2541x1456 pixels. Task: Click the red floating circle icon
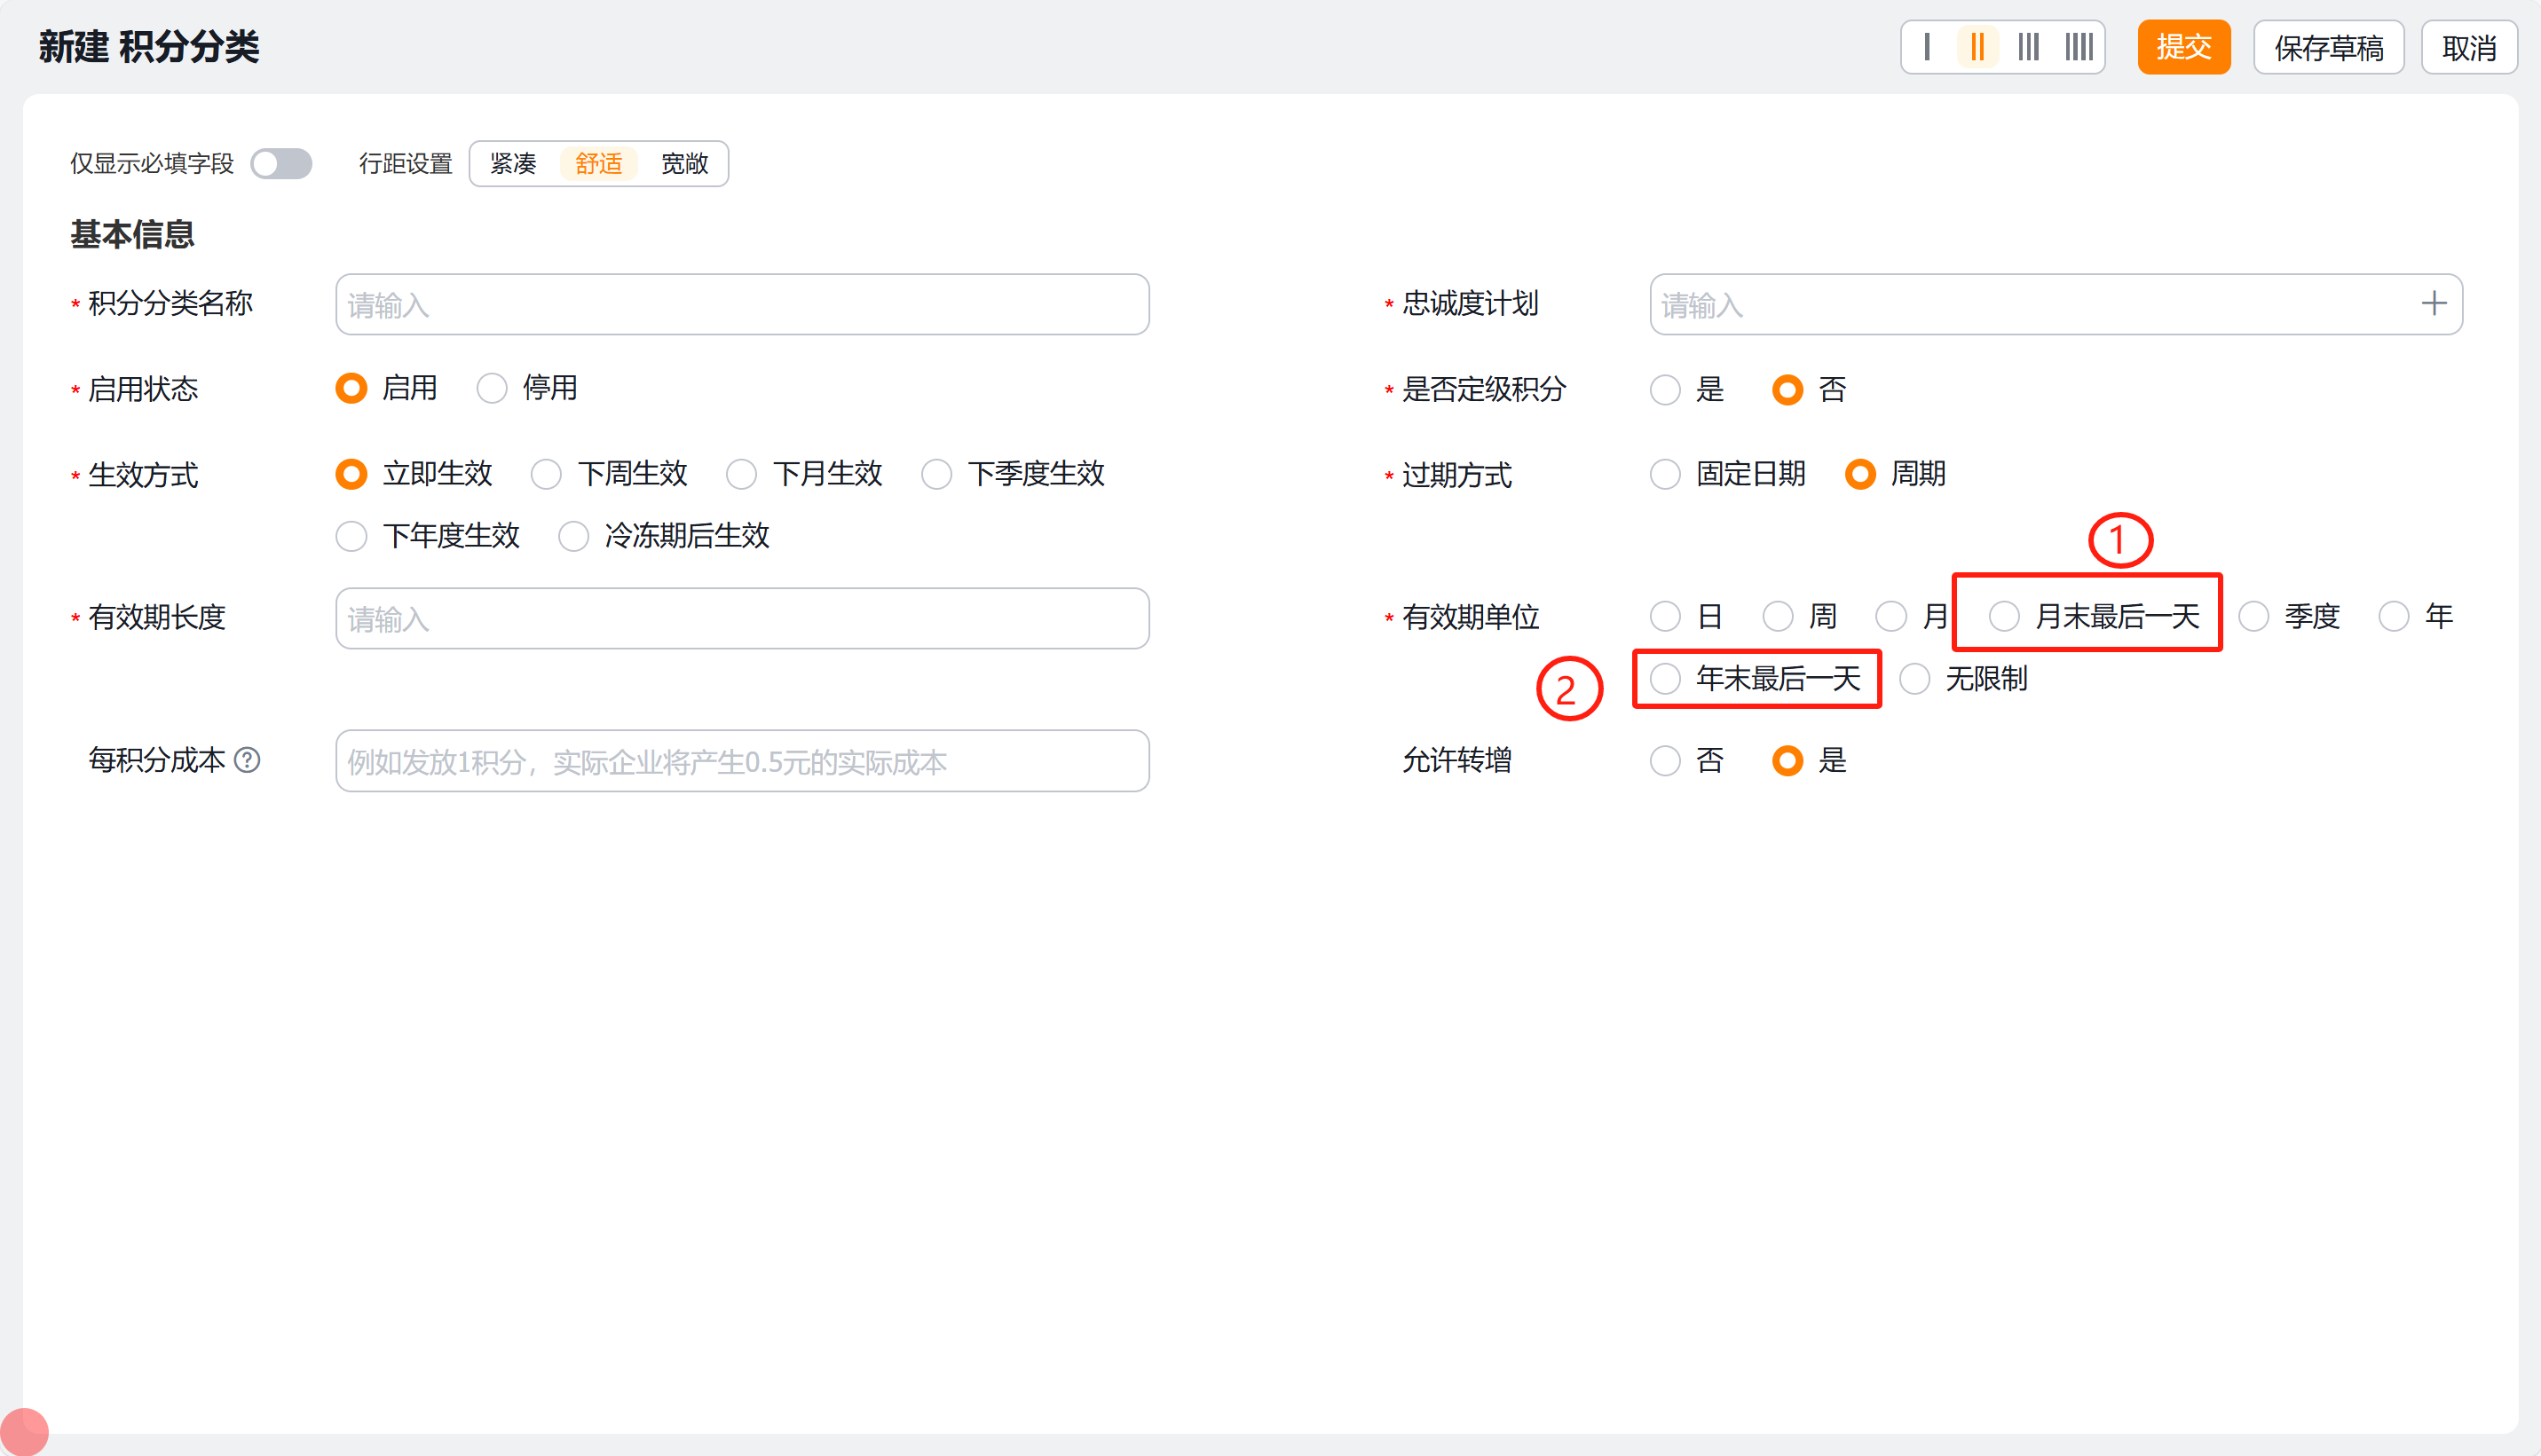pos(24,1431)
